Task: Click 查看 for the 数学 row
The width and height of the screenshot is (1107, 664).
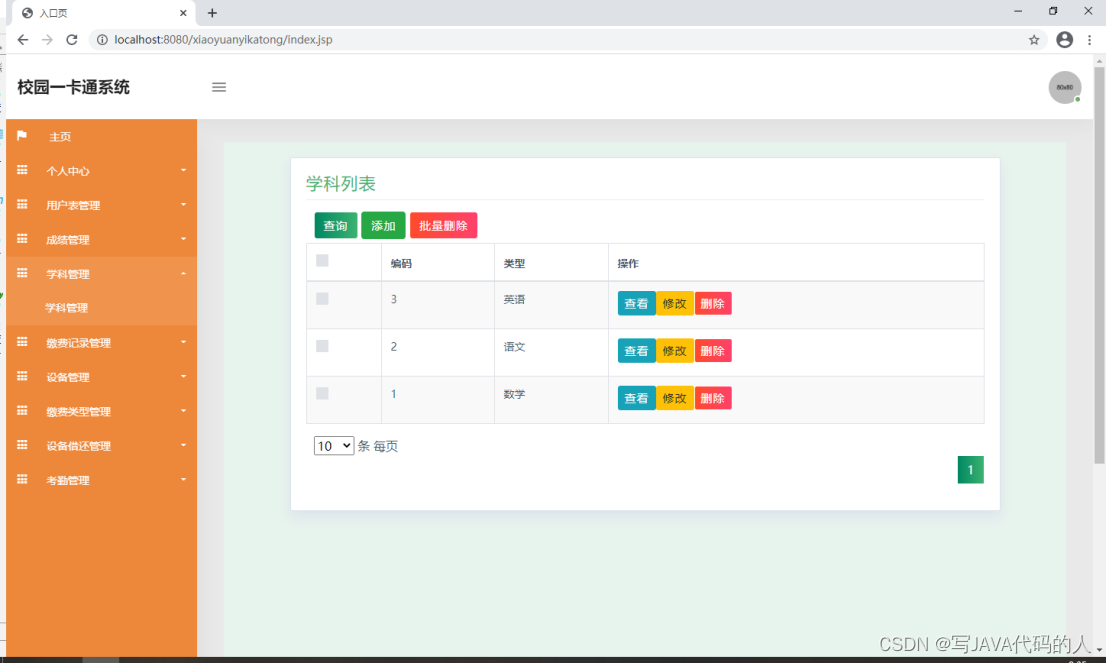Action: [636, 398]
